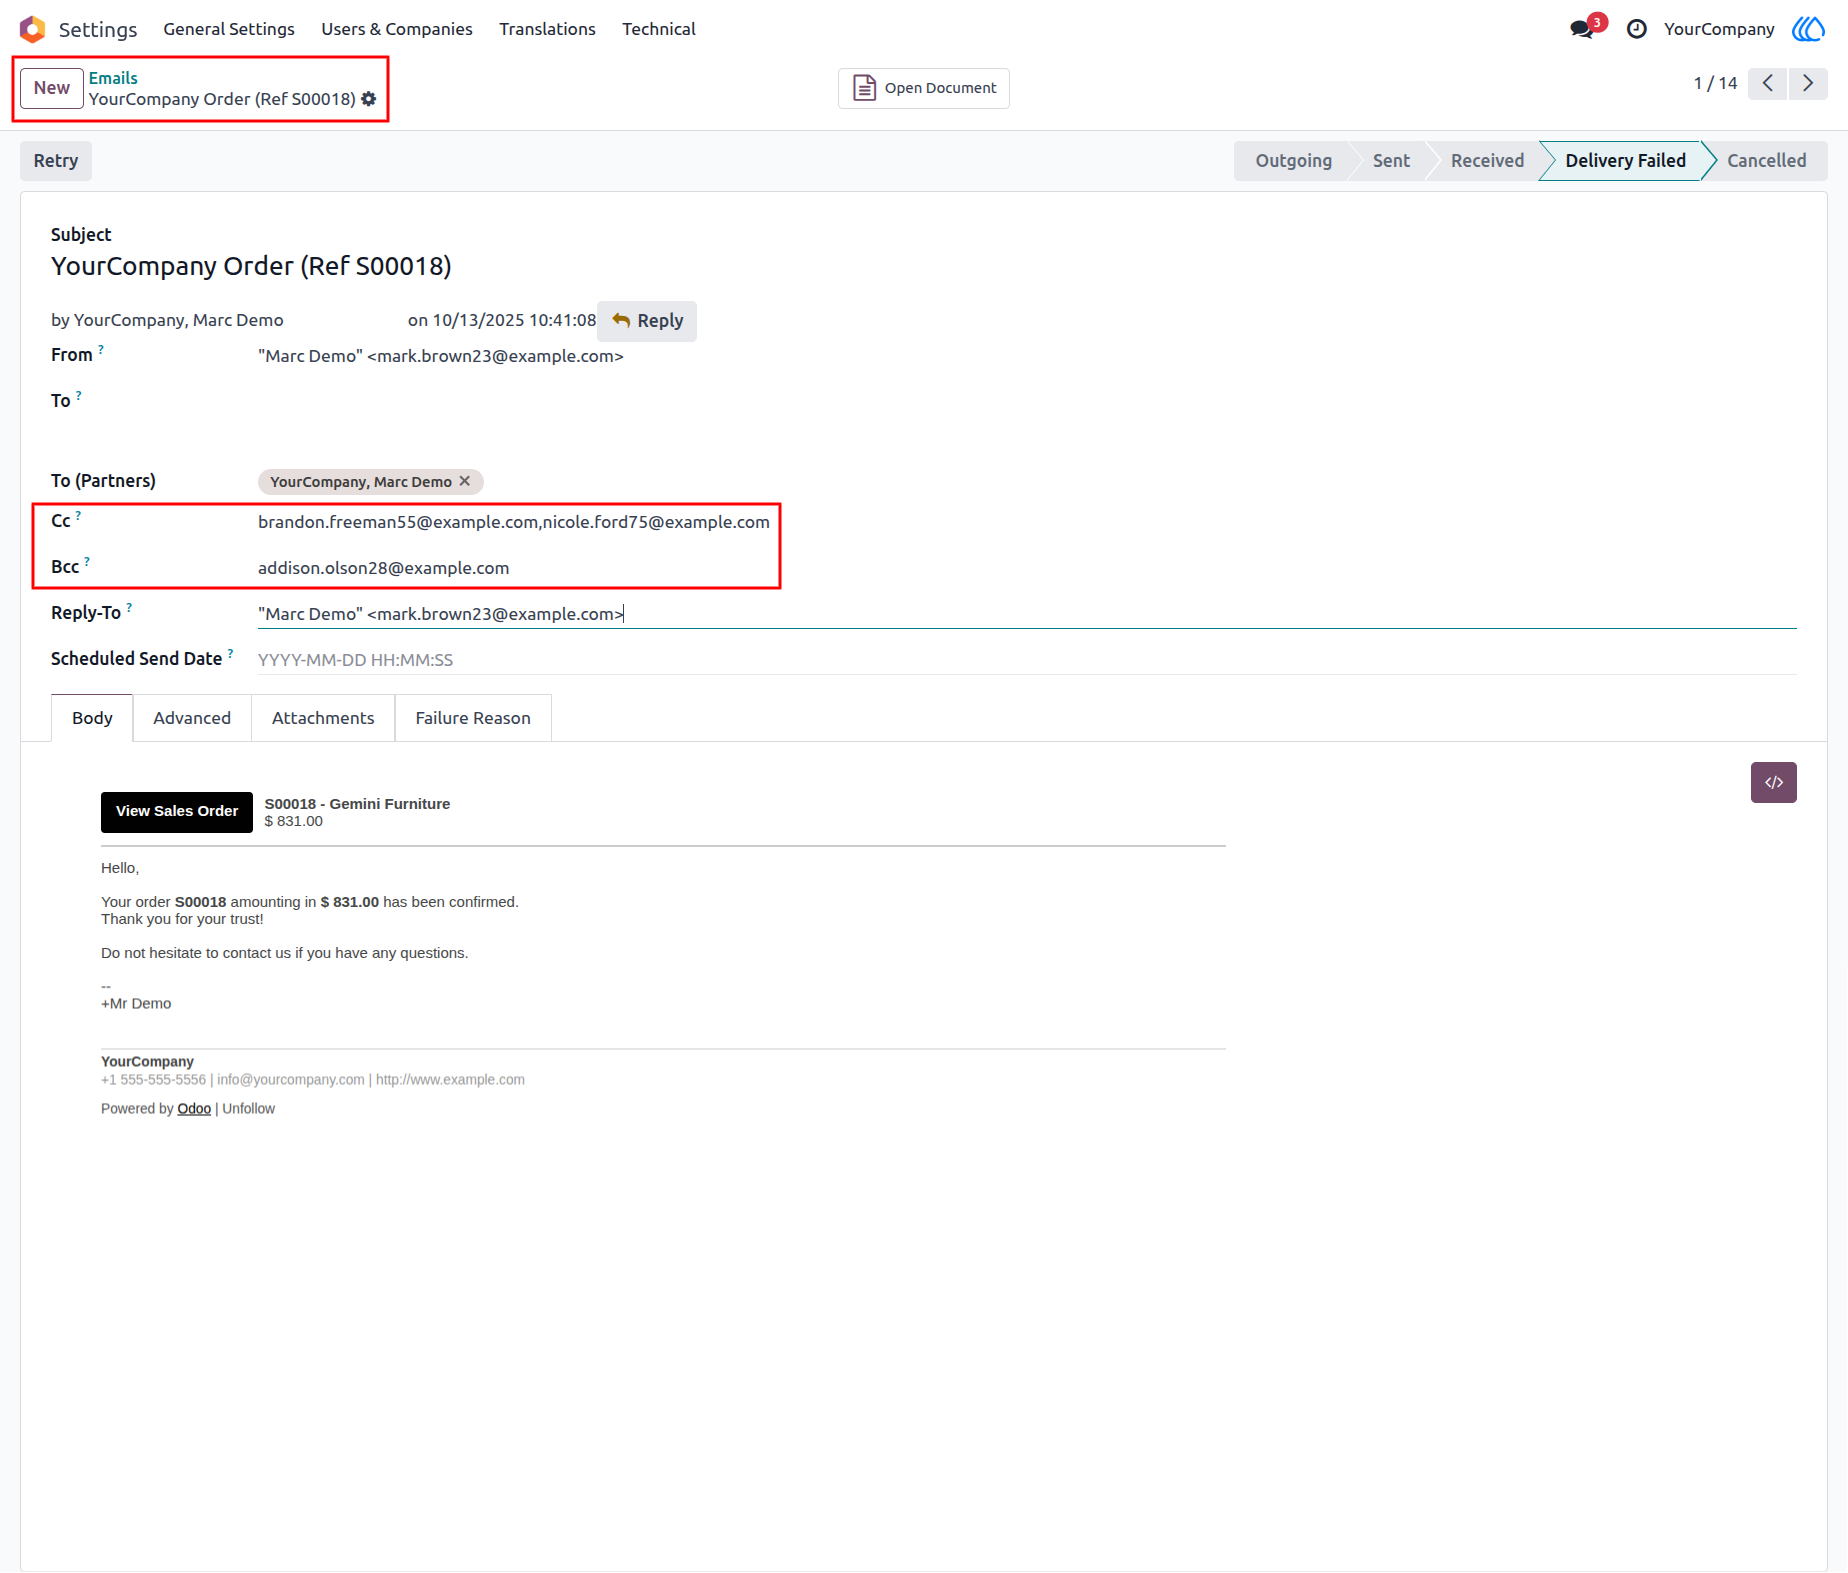The width and height of the screenshot is (1848, 1573).
Task: Click the Odoo link in email footer
Action: tap(194, 1109)
